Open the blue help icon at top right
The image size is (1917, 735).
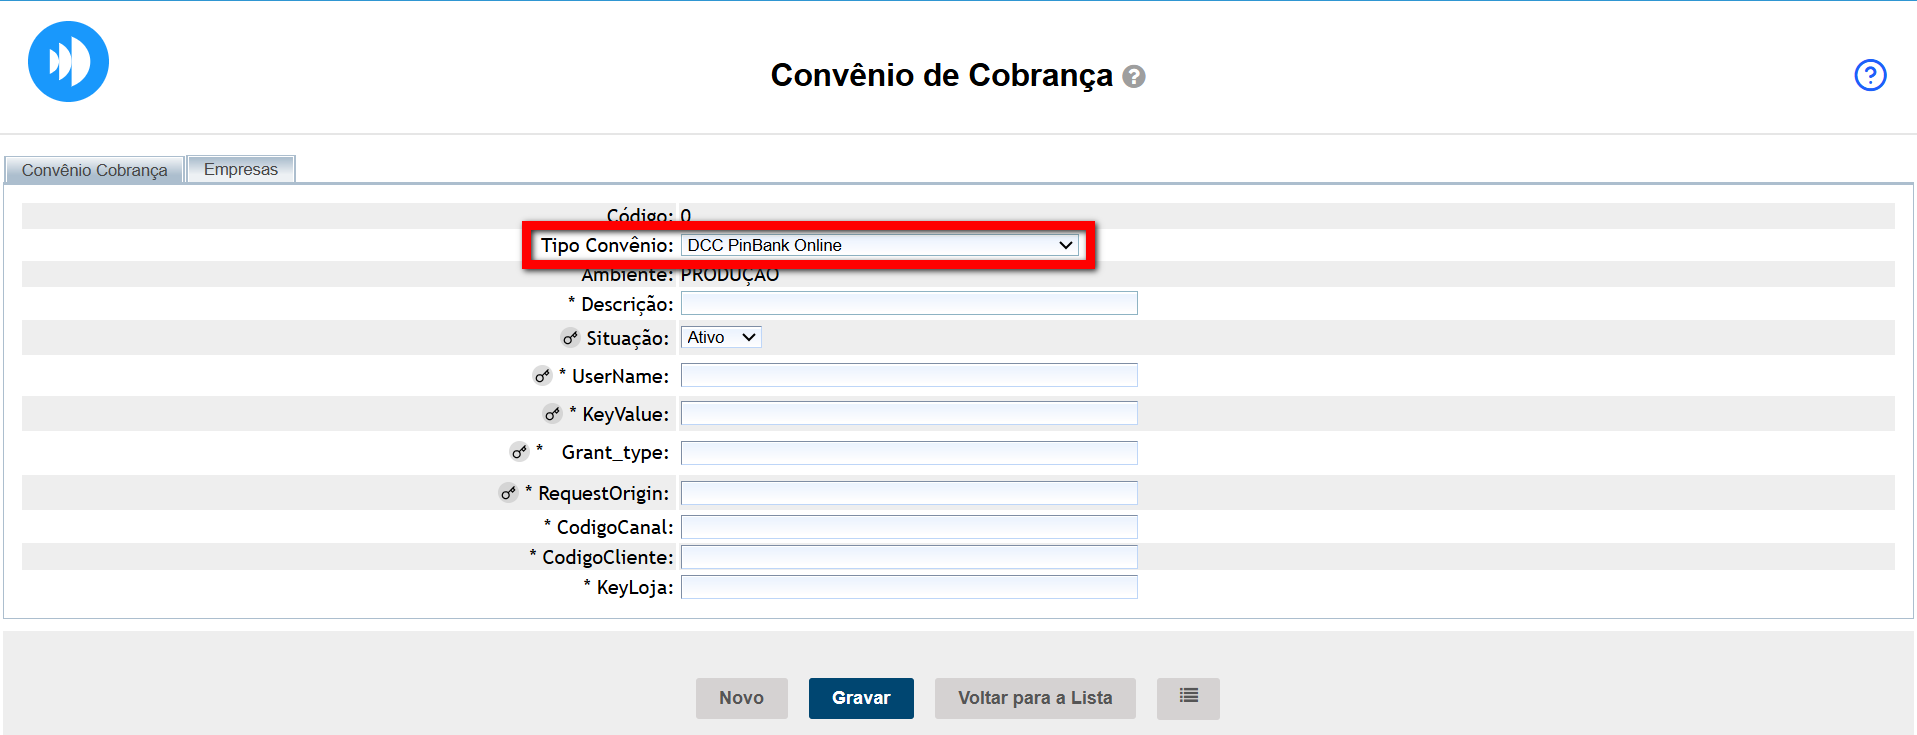[x=1869, y=75]
